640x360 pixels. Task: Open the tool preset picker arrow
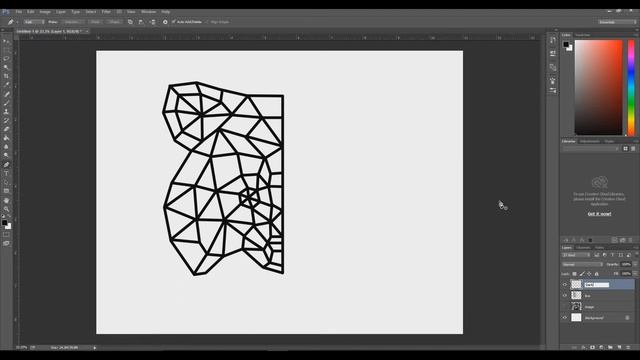click(x=17, y=22)
